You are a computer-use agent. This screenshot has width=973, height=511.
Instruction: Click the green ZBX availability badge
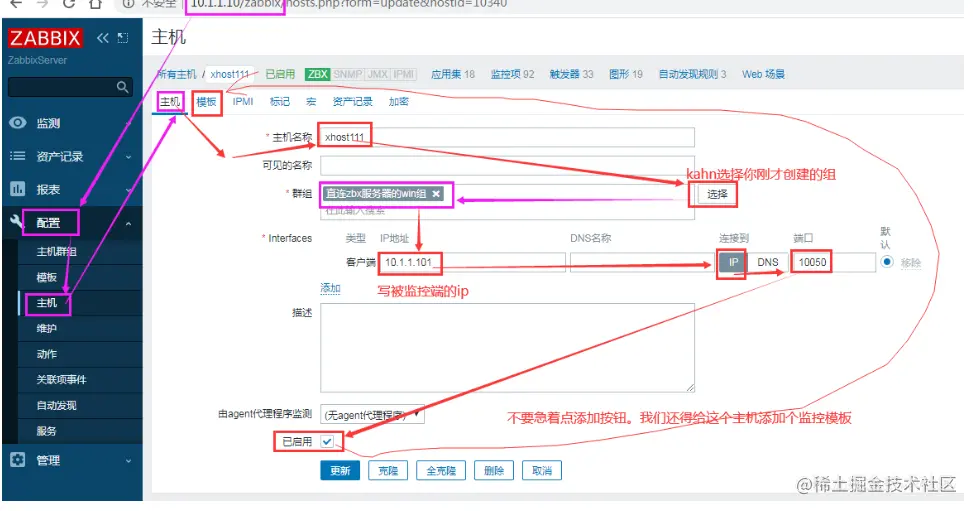(x=317, y=74)
